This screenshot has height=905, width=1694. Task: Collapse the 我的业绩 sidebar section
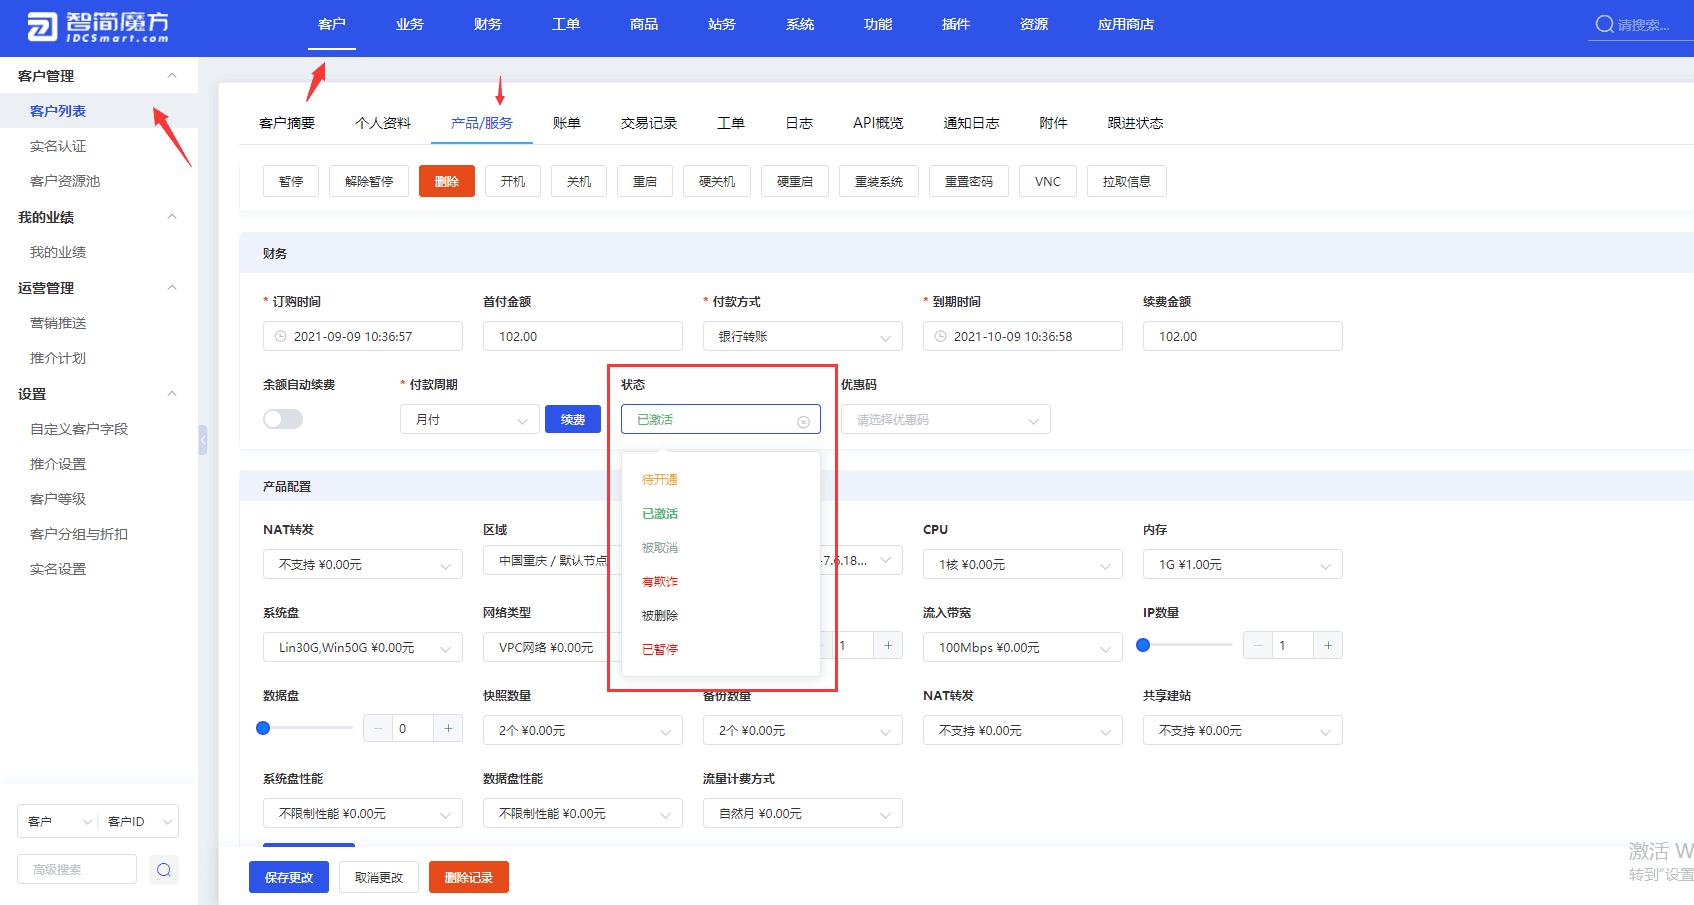(172, 217)
